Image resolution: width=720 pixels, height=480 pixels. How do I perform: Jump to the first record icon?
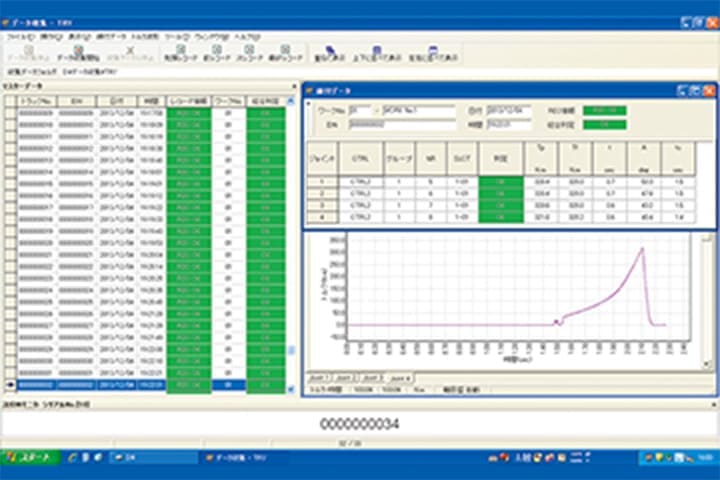[180, 52]
